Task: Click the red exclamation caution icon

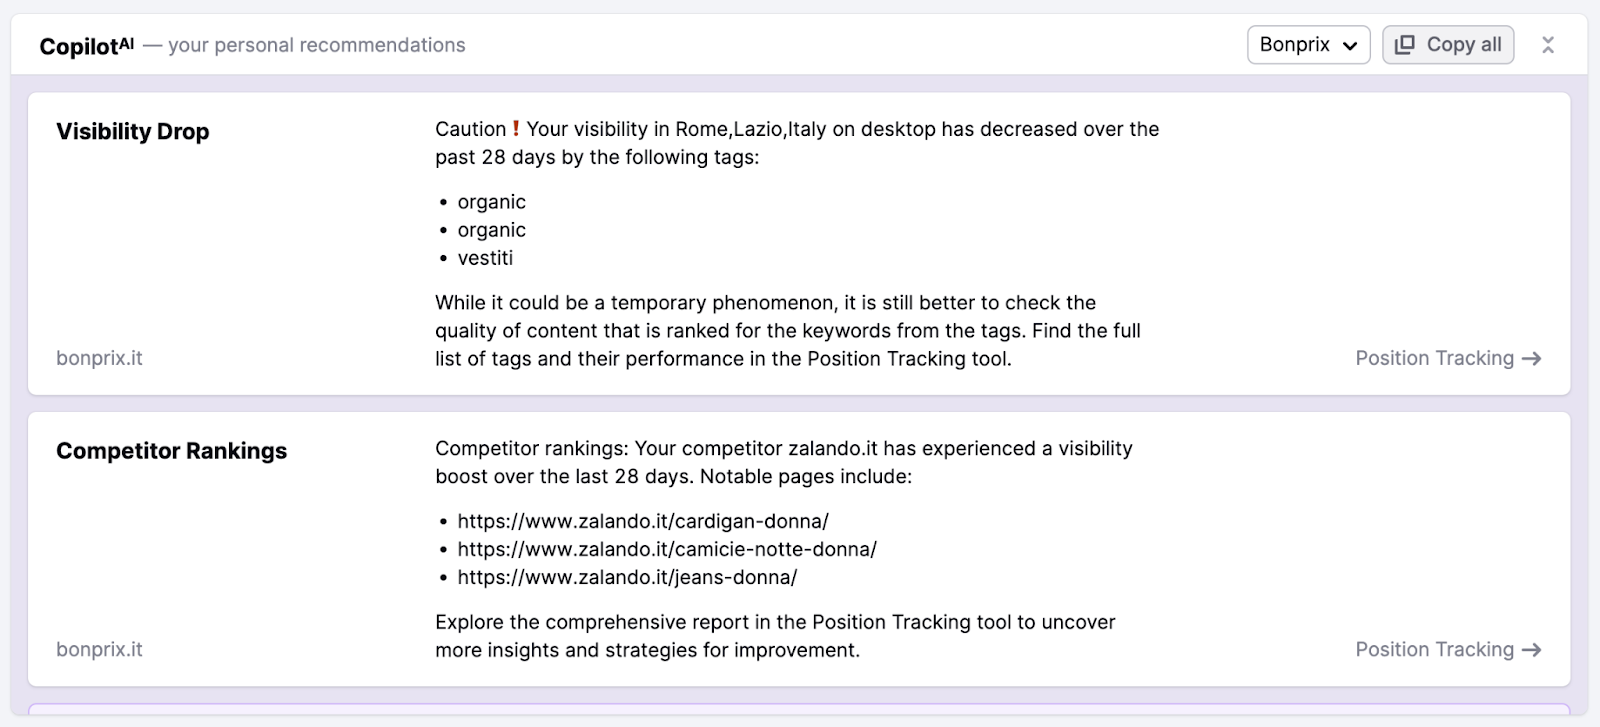Action: tap(516, 129)
